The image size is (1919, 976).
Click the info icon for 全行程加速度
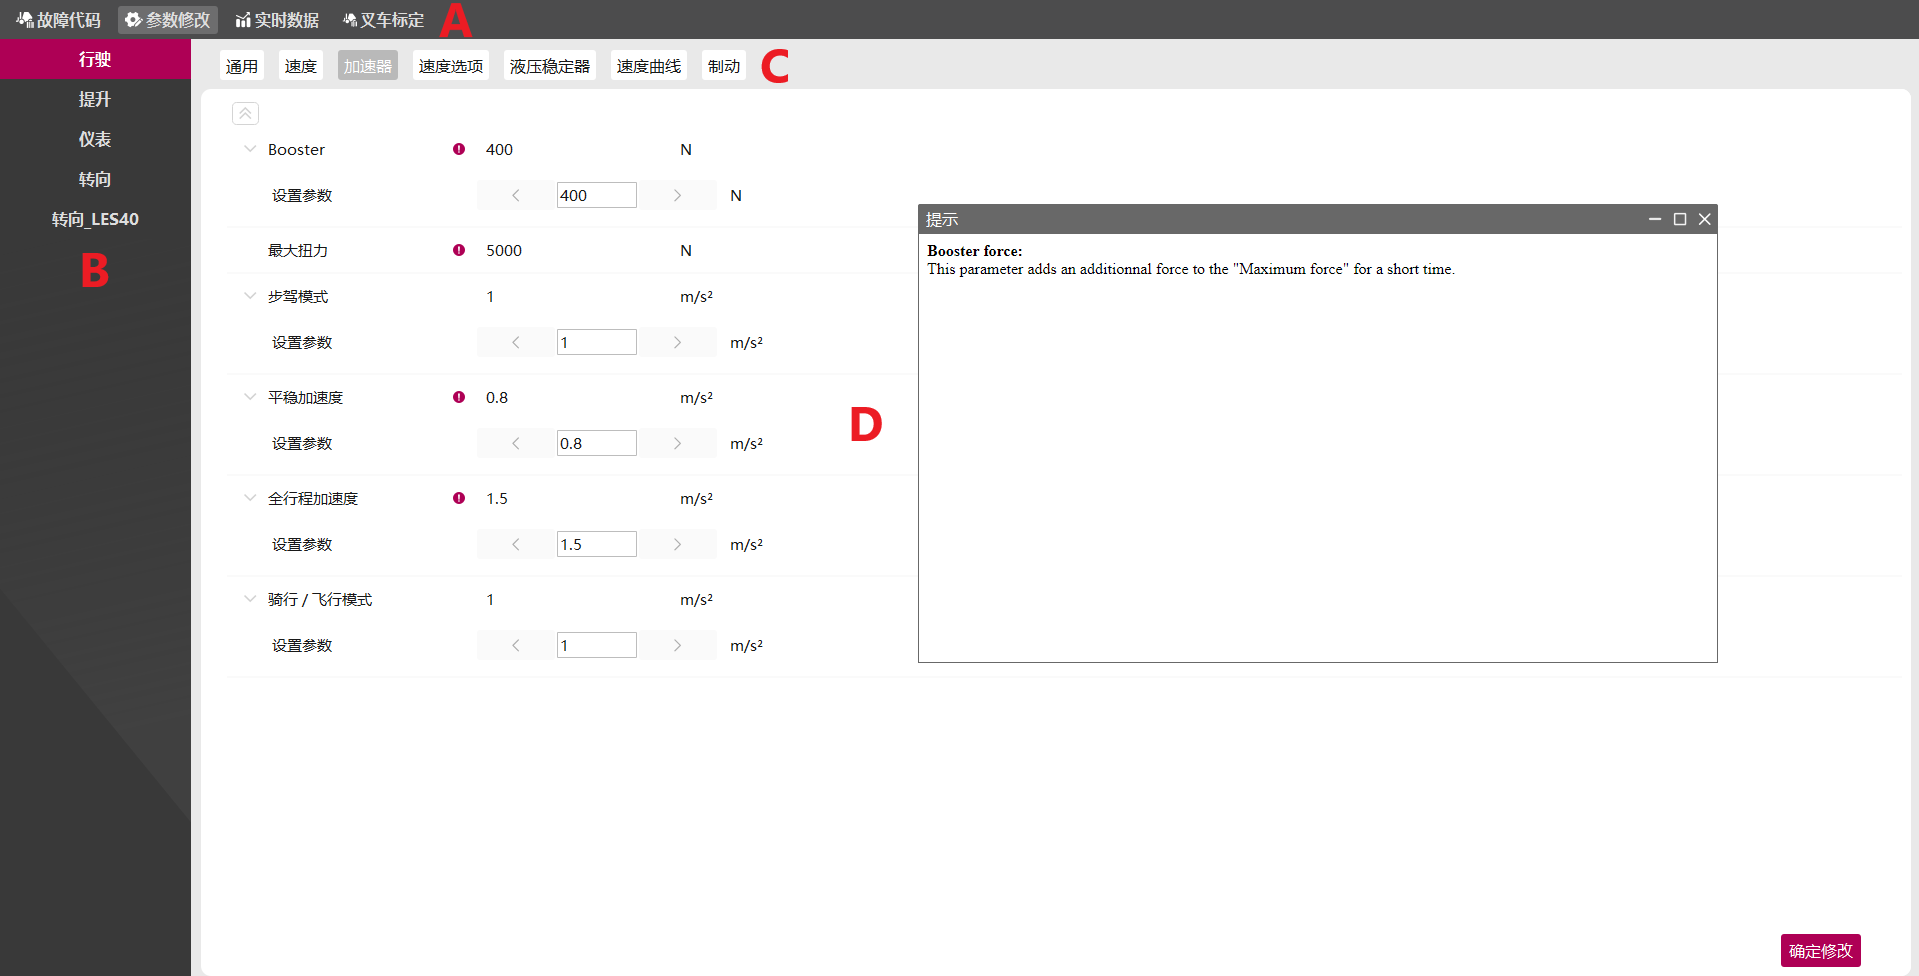pos(459,498)
